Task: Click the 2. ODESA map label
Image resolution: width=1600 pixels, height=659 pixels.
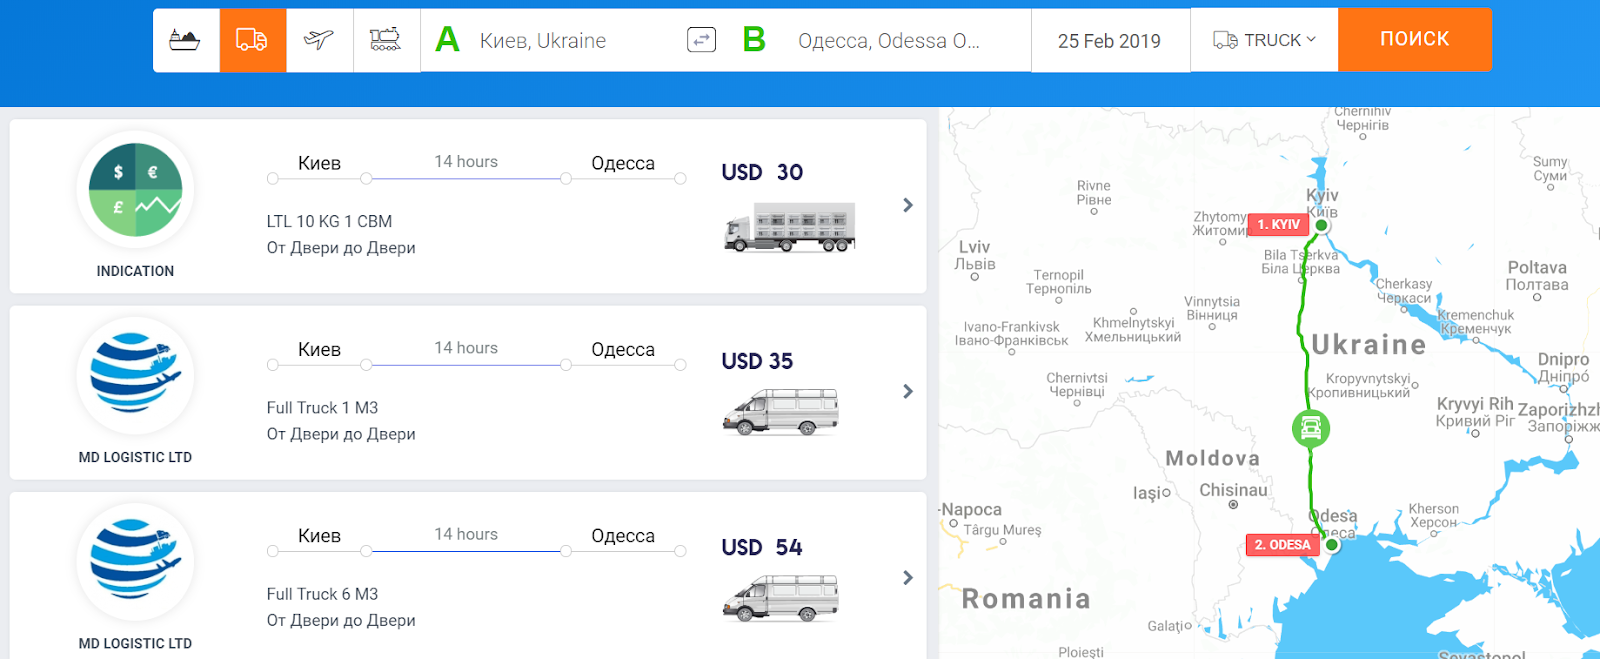Action: tap(1281, 545)
